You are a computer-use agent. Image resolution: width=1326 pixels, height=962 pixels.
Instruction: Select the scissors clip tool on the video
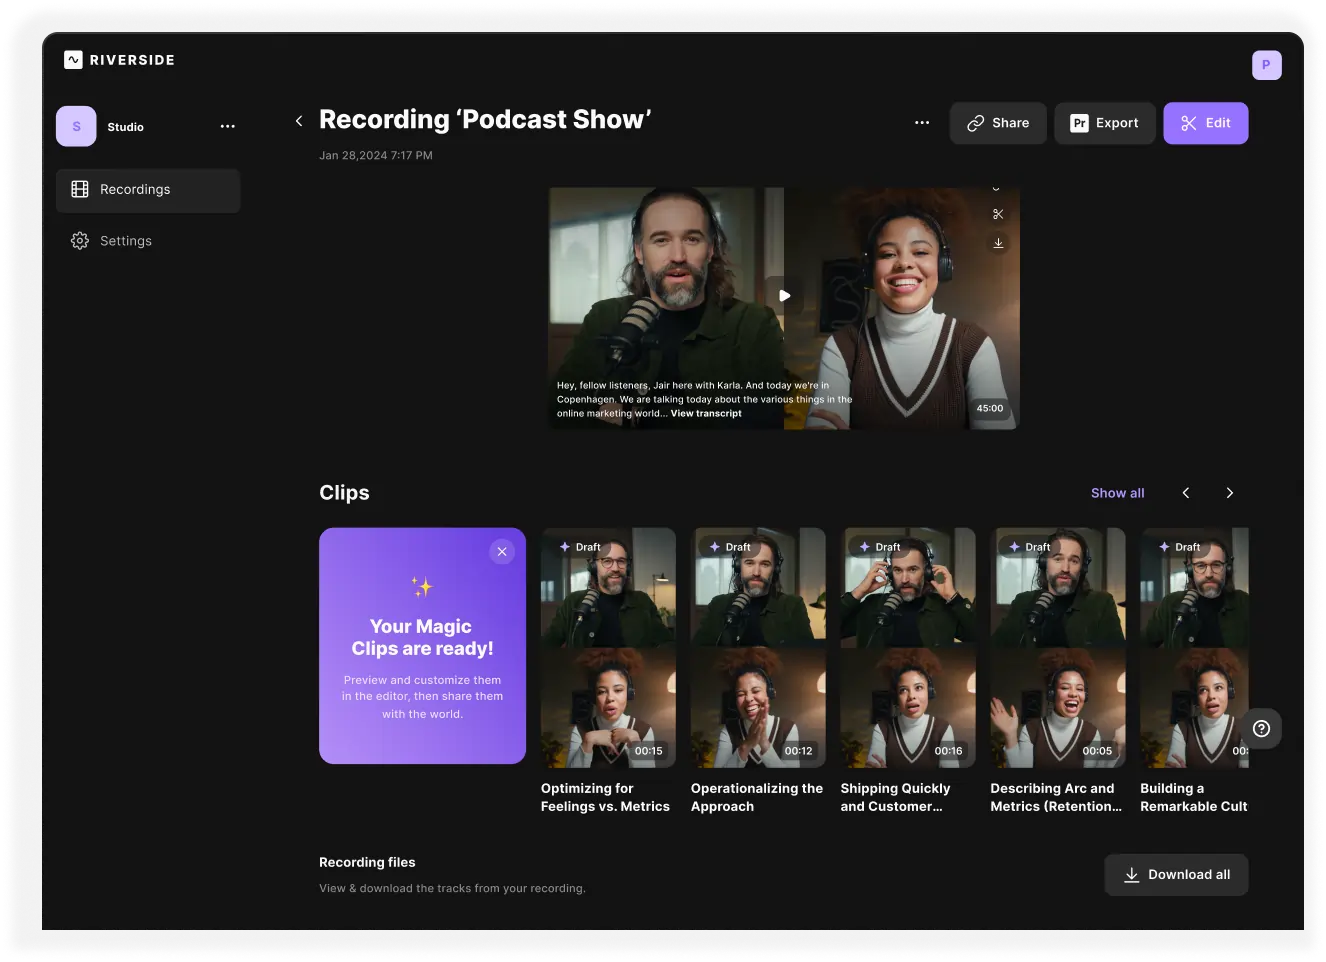998,213
